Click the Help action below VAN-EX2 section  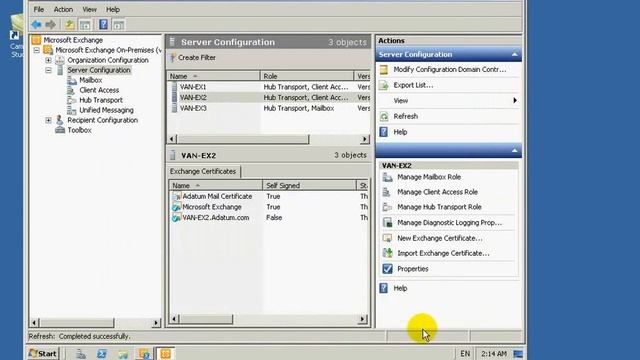click(x=400, y=288)
